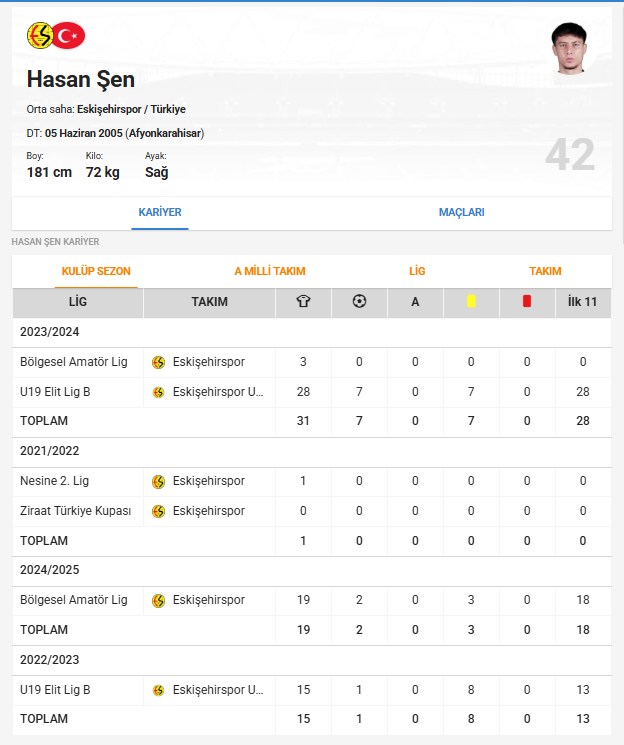Viewport: 624px width, 745px height.
Task: Select the TAKIM sub-tab
Action: pos(546,271)
